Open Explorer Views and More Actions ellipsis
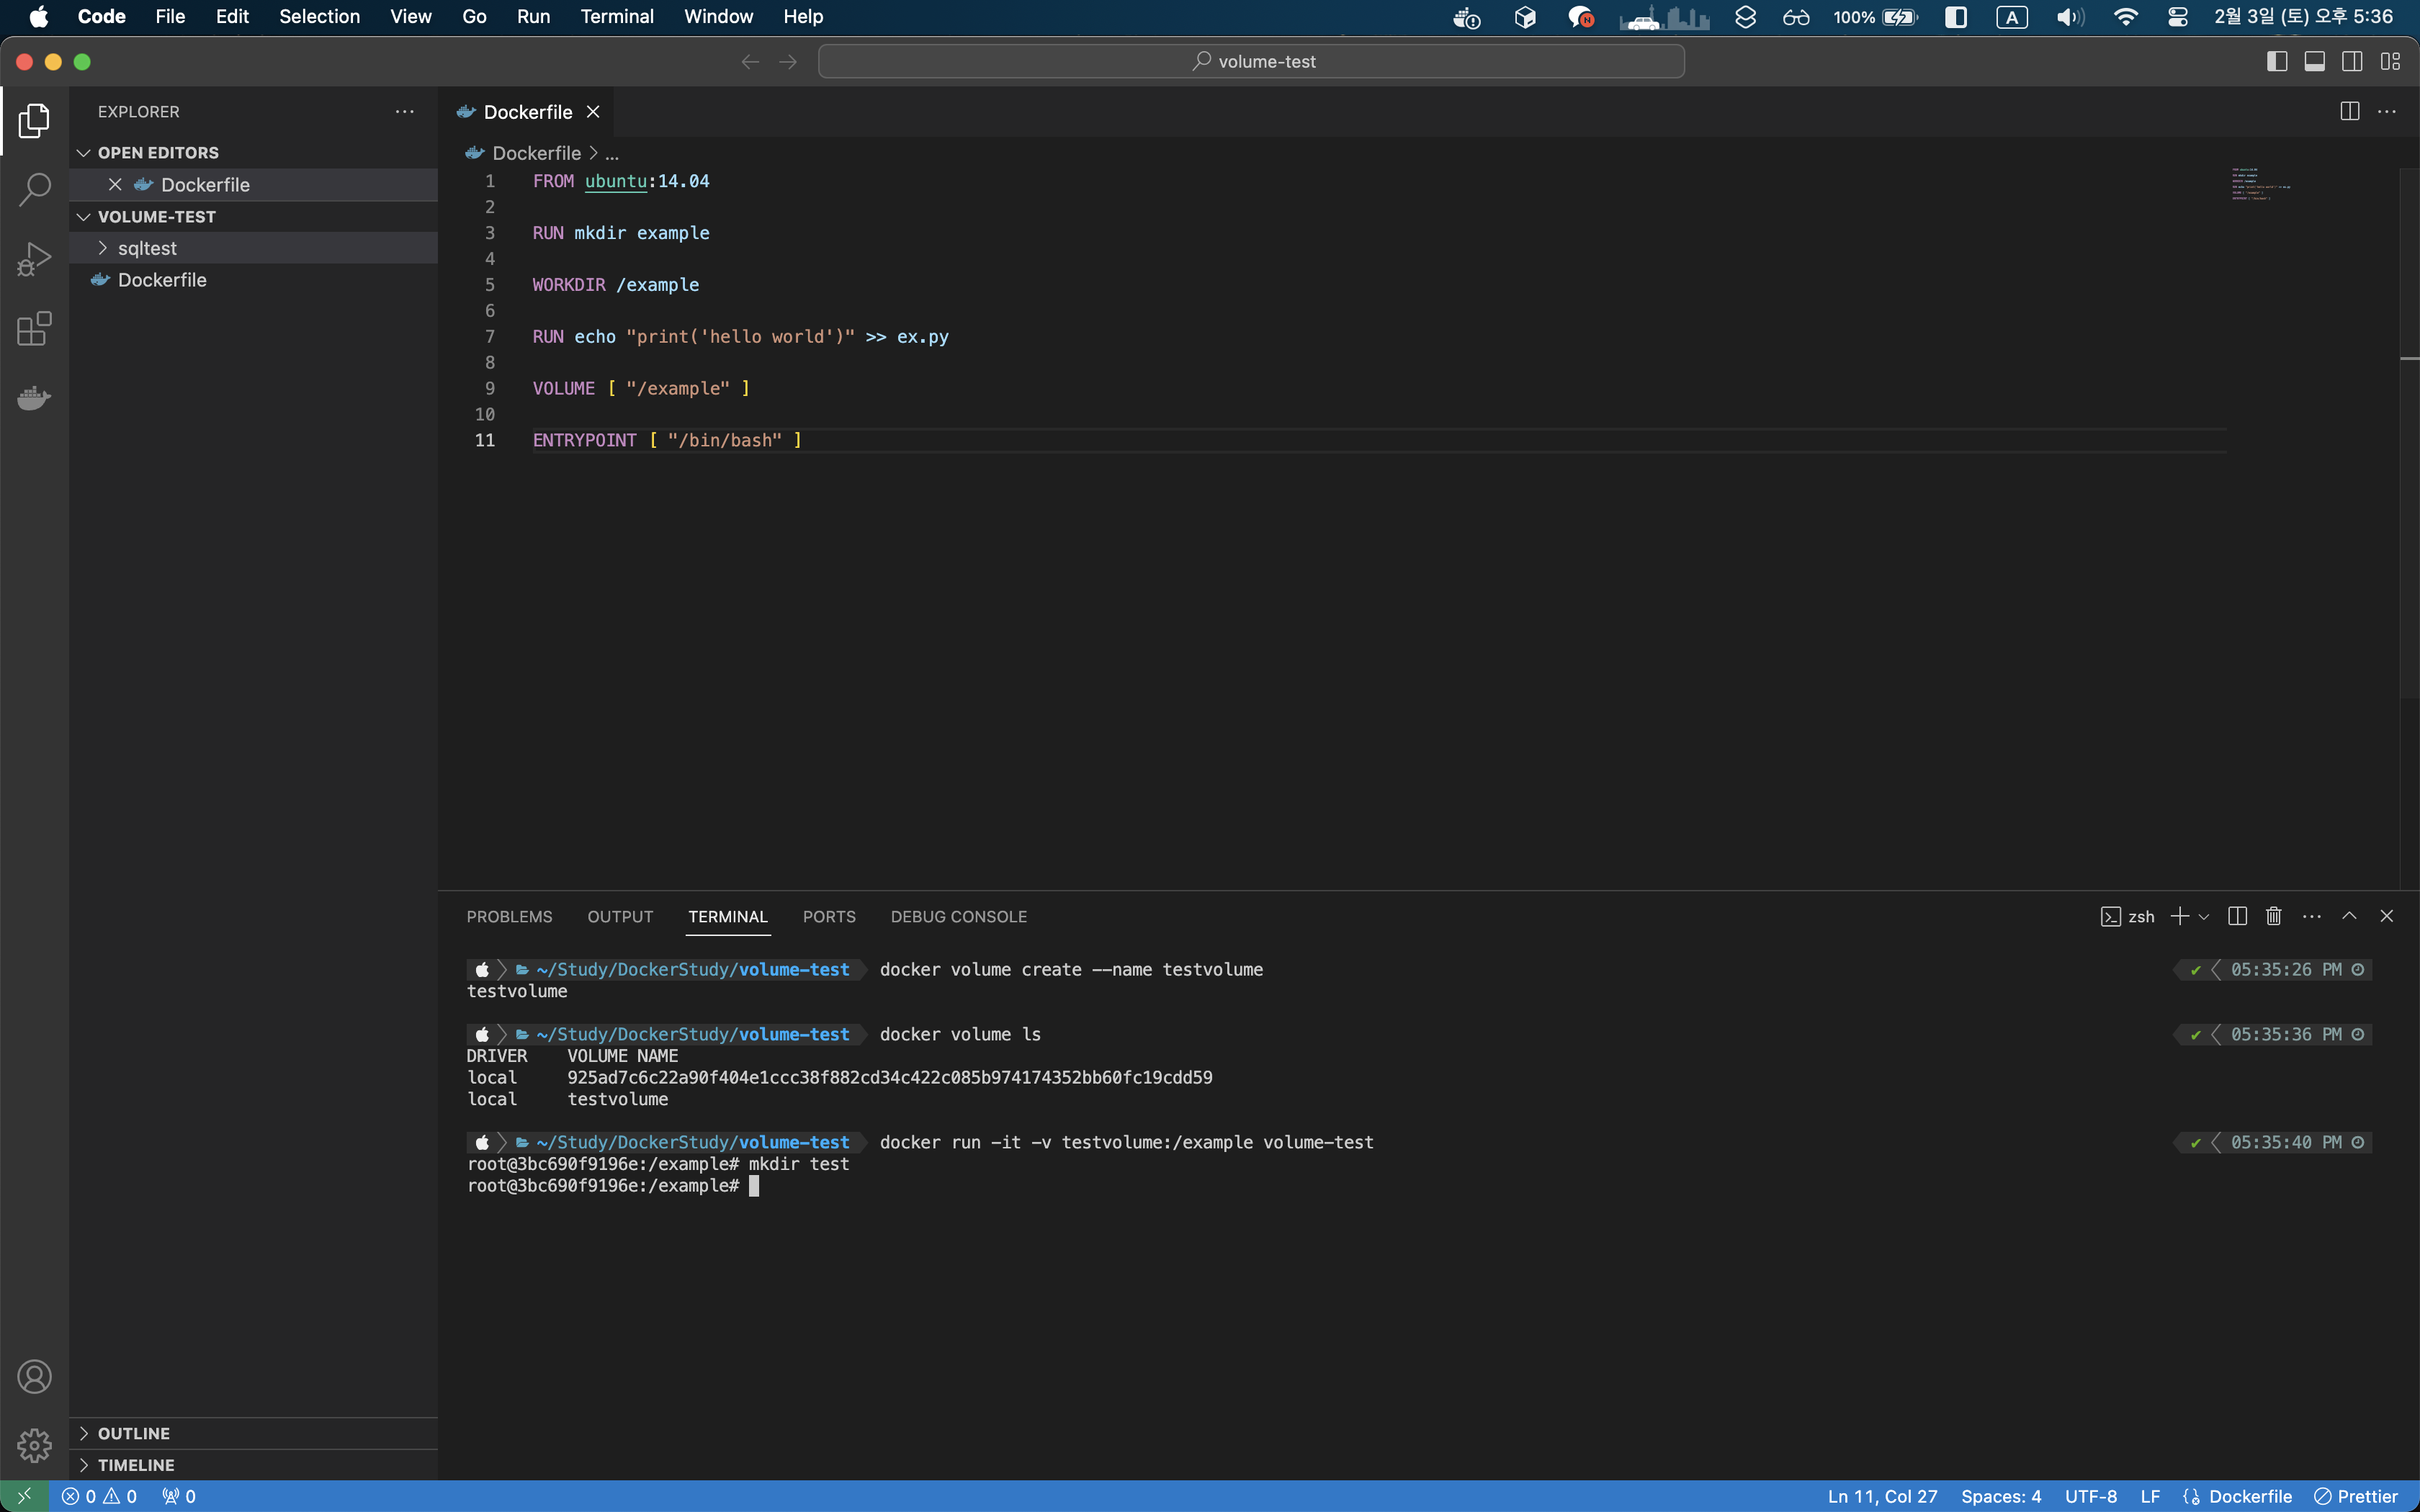The image size is (2420, 1512). click(x=404, y=112)
